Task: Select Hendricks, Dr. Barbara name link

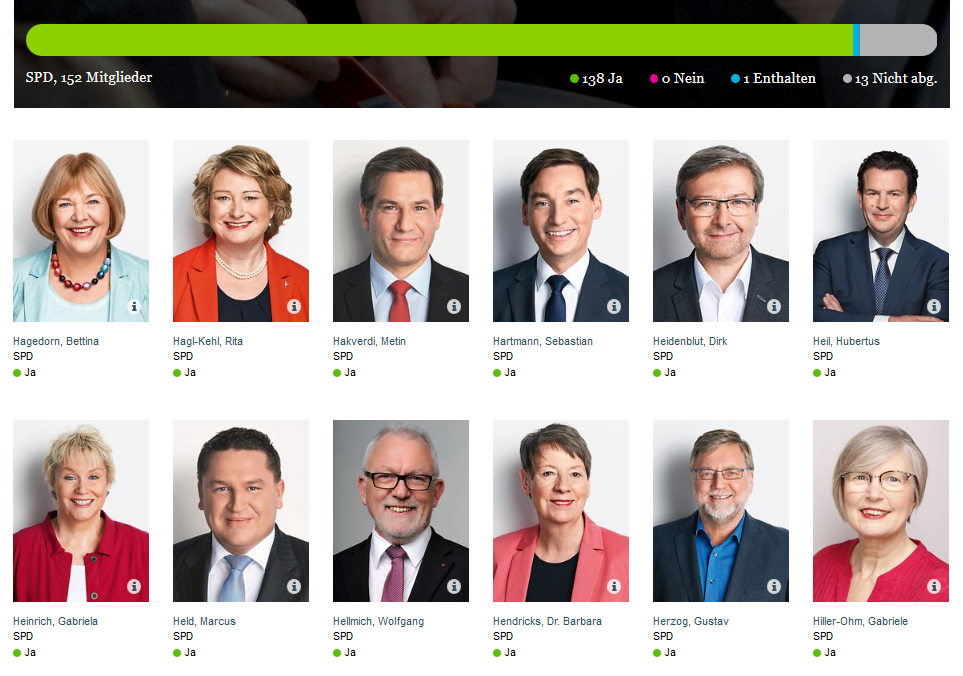Action: [547, 621]
